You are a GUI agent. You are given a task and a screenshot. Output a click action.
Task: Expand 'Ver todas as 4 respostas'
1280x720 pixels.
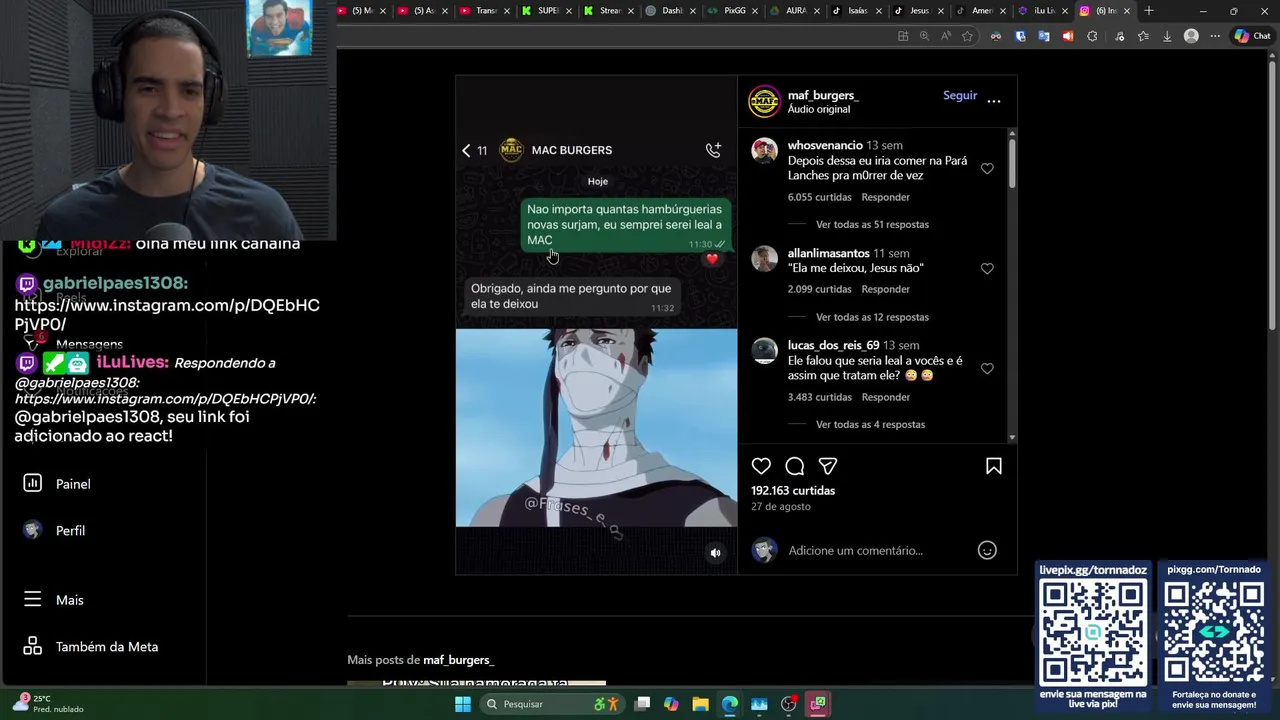(x=870, y=424)
